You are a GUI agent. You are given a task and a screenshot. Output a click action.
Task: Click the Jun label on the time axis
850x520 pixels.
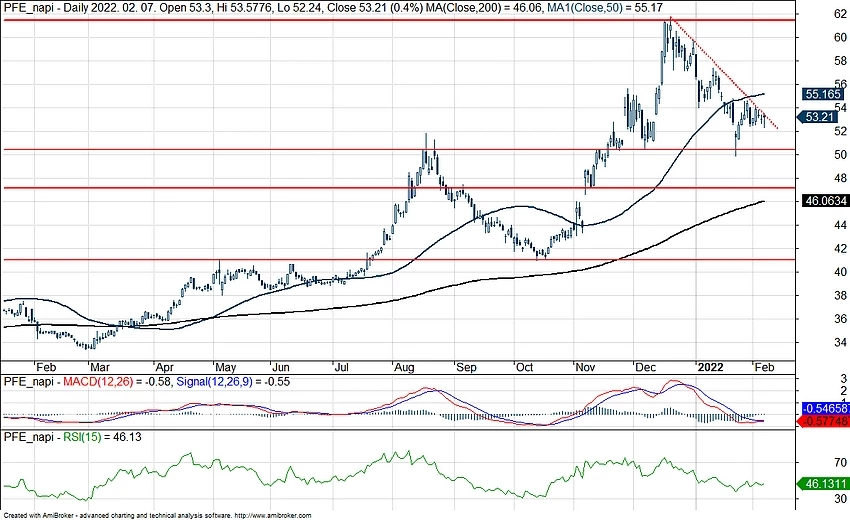point(281,368)
